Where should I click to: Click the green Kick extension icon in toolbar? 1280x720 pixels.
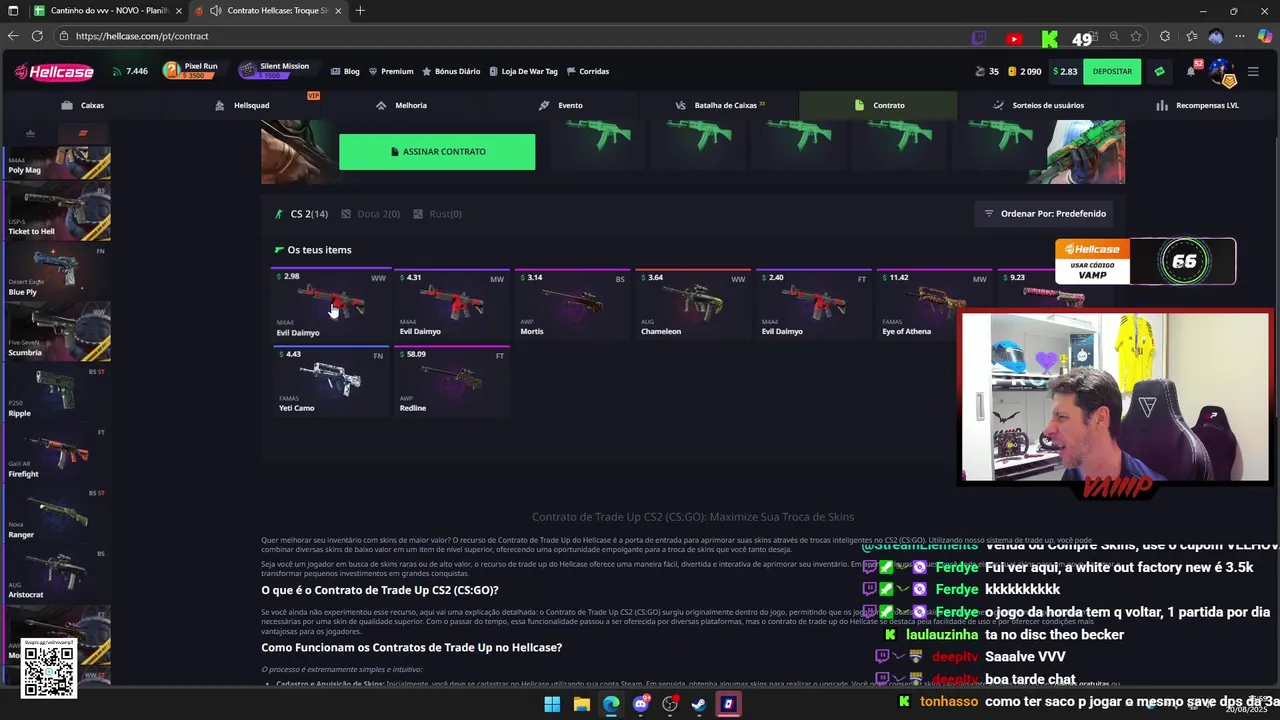click(1049, 38)
